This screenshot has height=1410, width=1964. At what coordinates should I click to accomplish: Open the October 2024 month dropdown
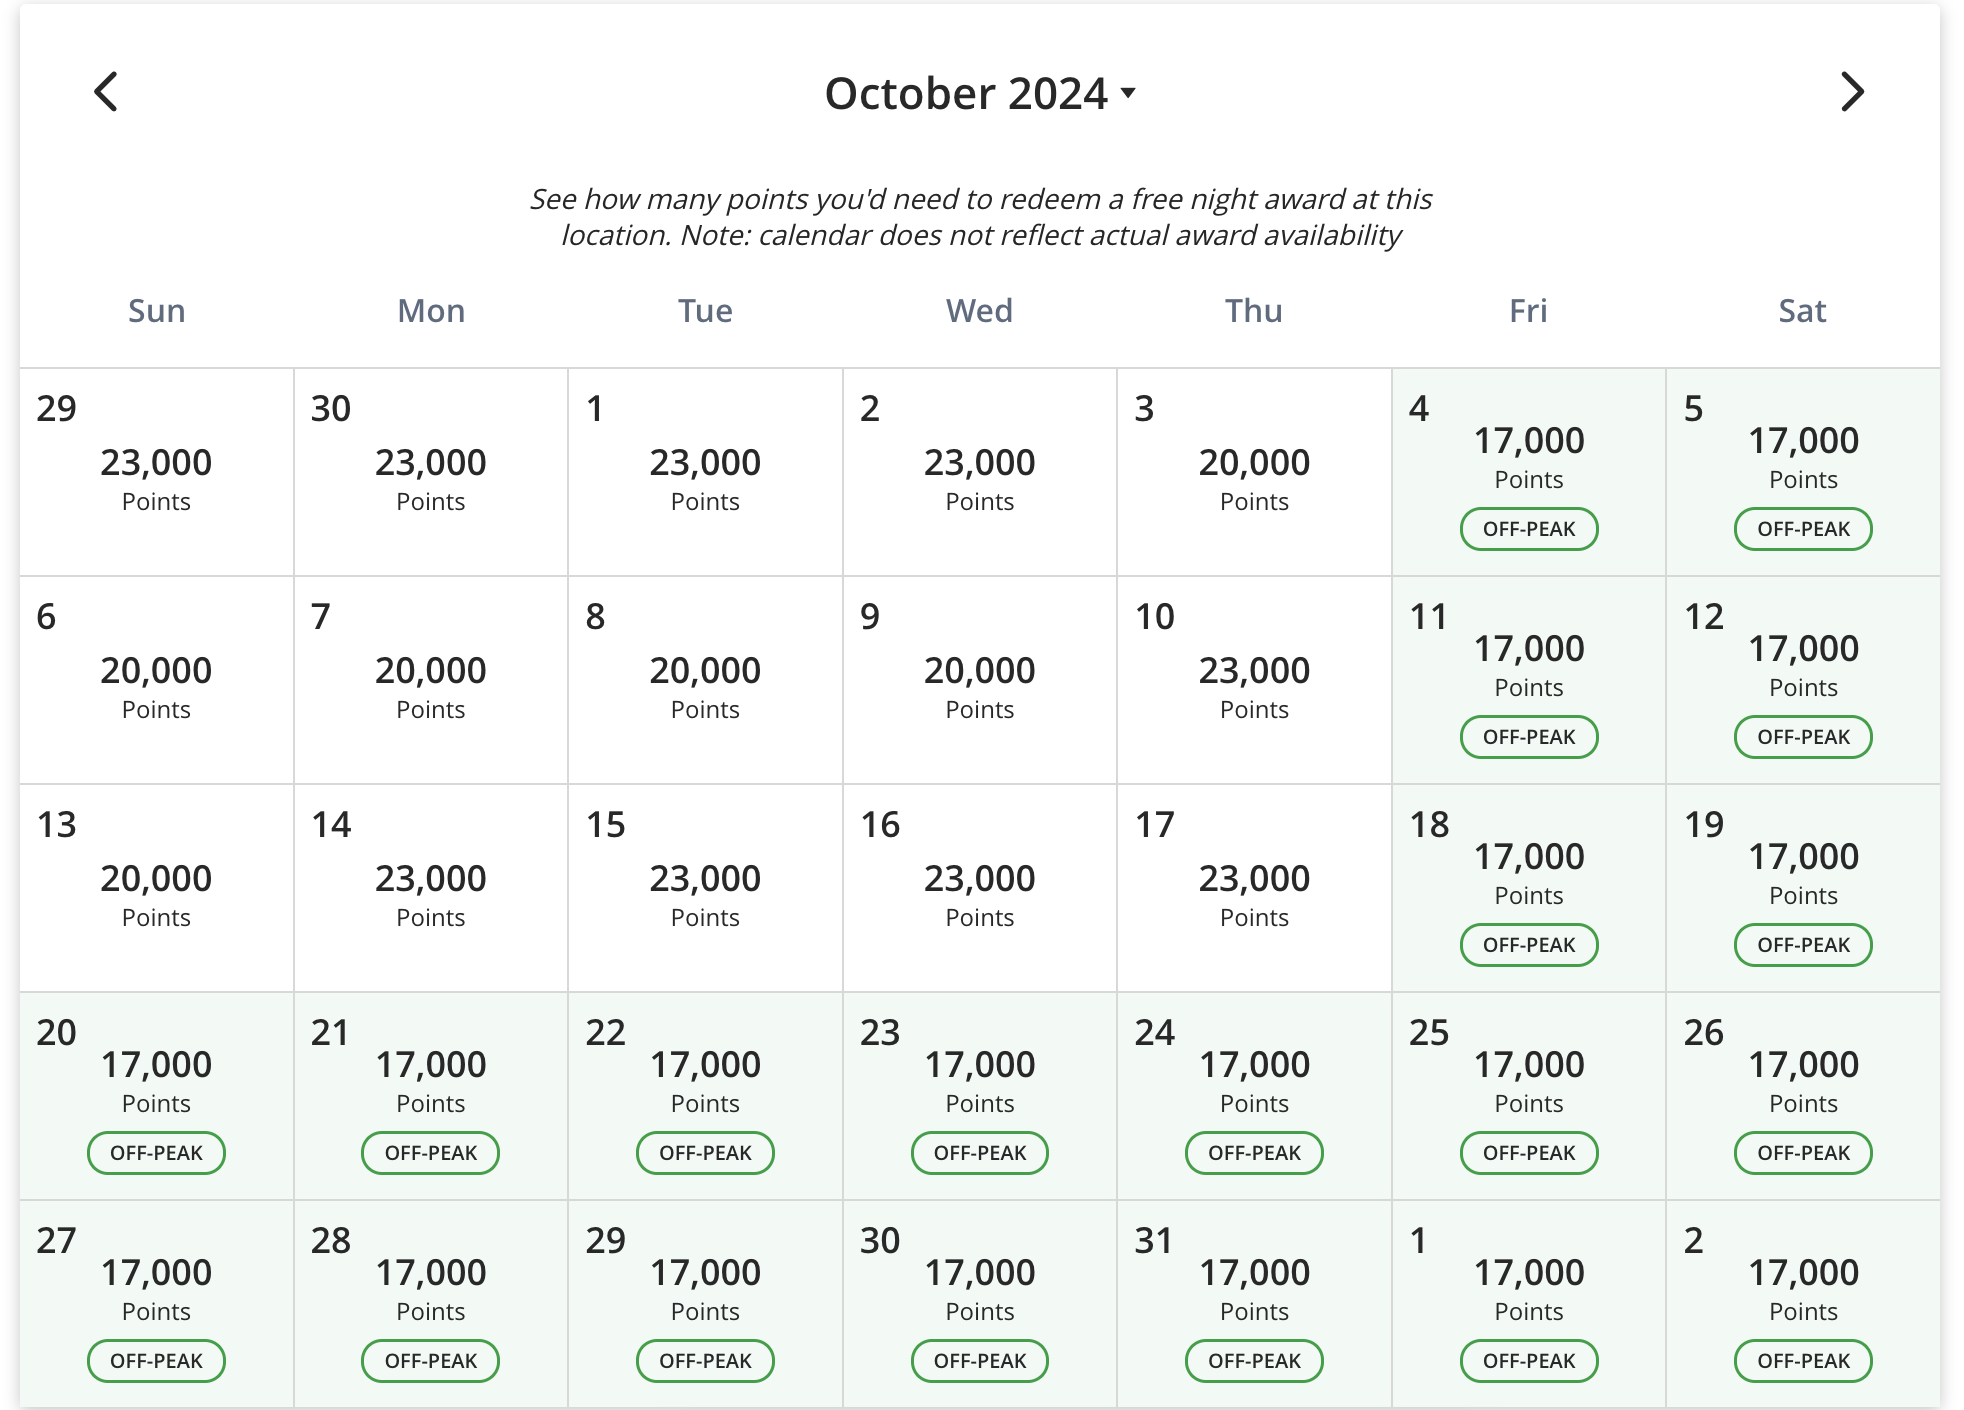[x=980, y=93]
